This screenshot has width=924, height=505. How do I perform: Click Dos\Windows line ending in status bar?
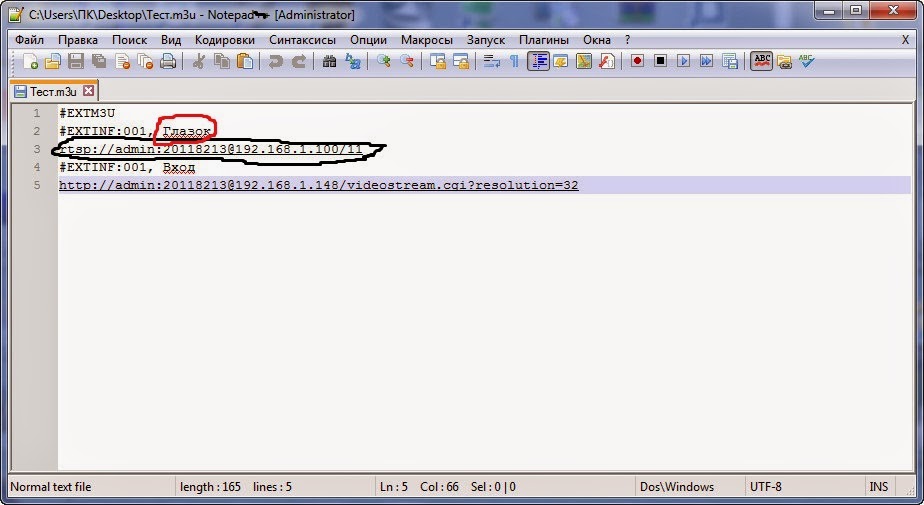(x=676, y=487)
